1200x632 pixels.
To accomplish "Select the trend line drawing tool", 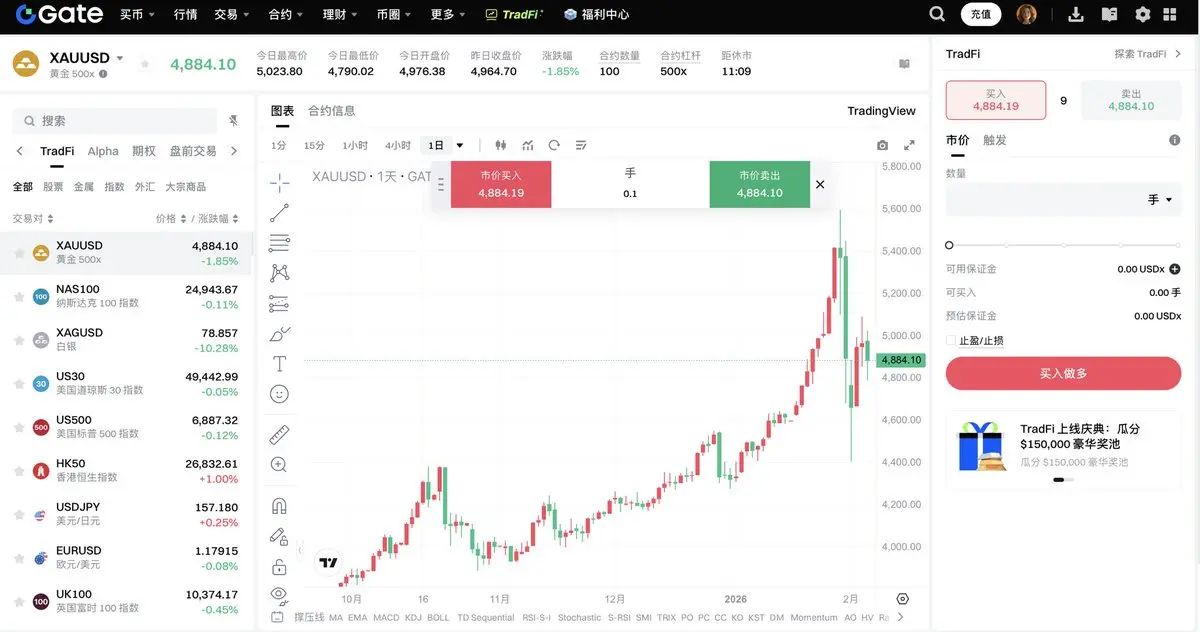I will click(280, 212).
